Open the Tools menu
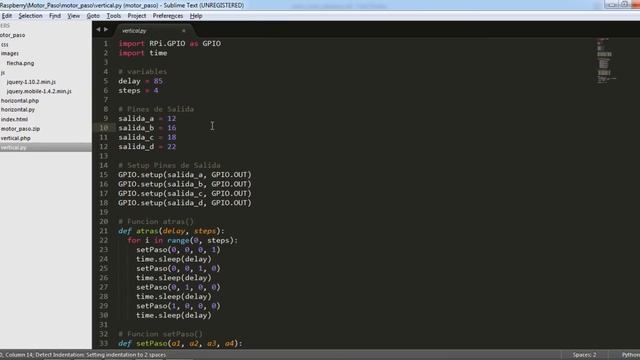 point(113,16)
